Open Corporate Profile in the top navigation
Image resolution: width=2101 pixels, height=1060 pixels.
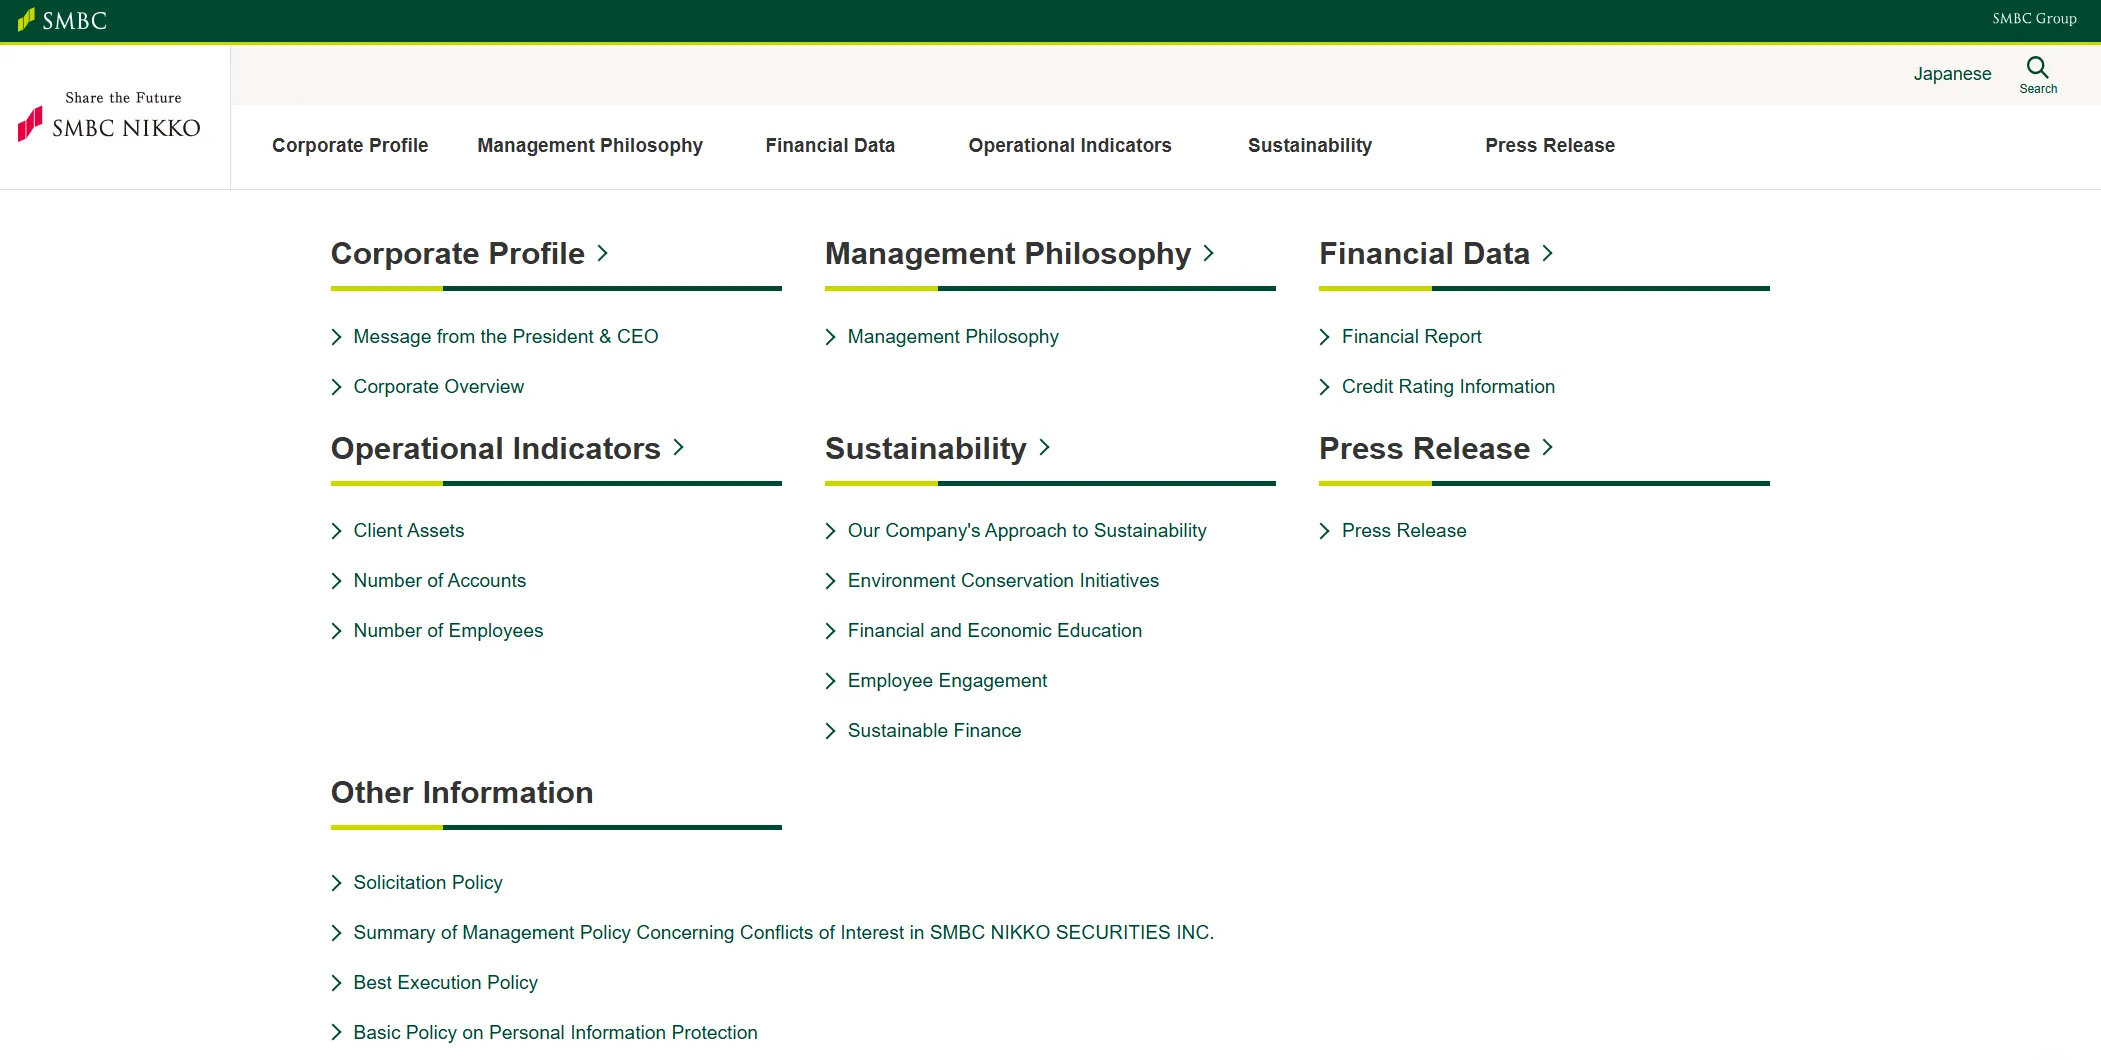pos(350,145)
